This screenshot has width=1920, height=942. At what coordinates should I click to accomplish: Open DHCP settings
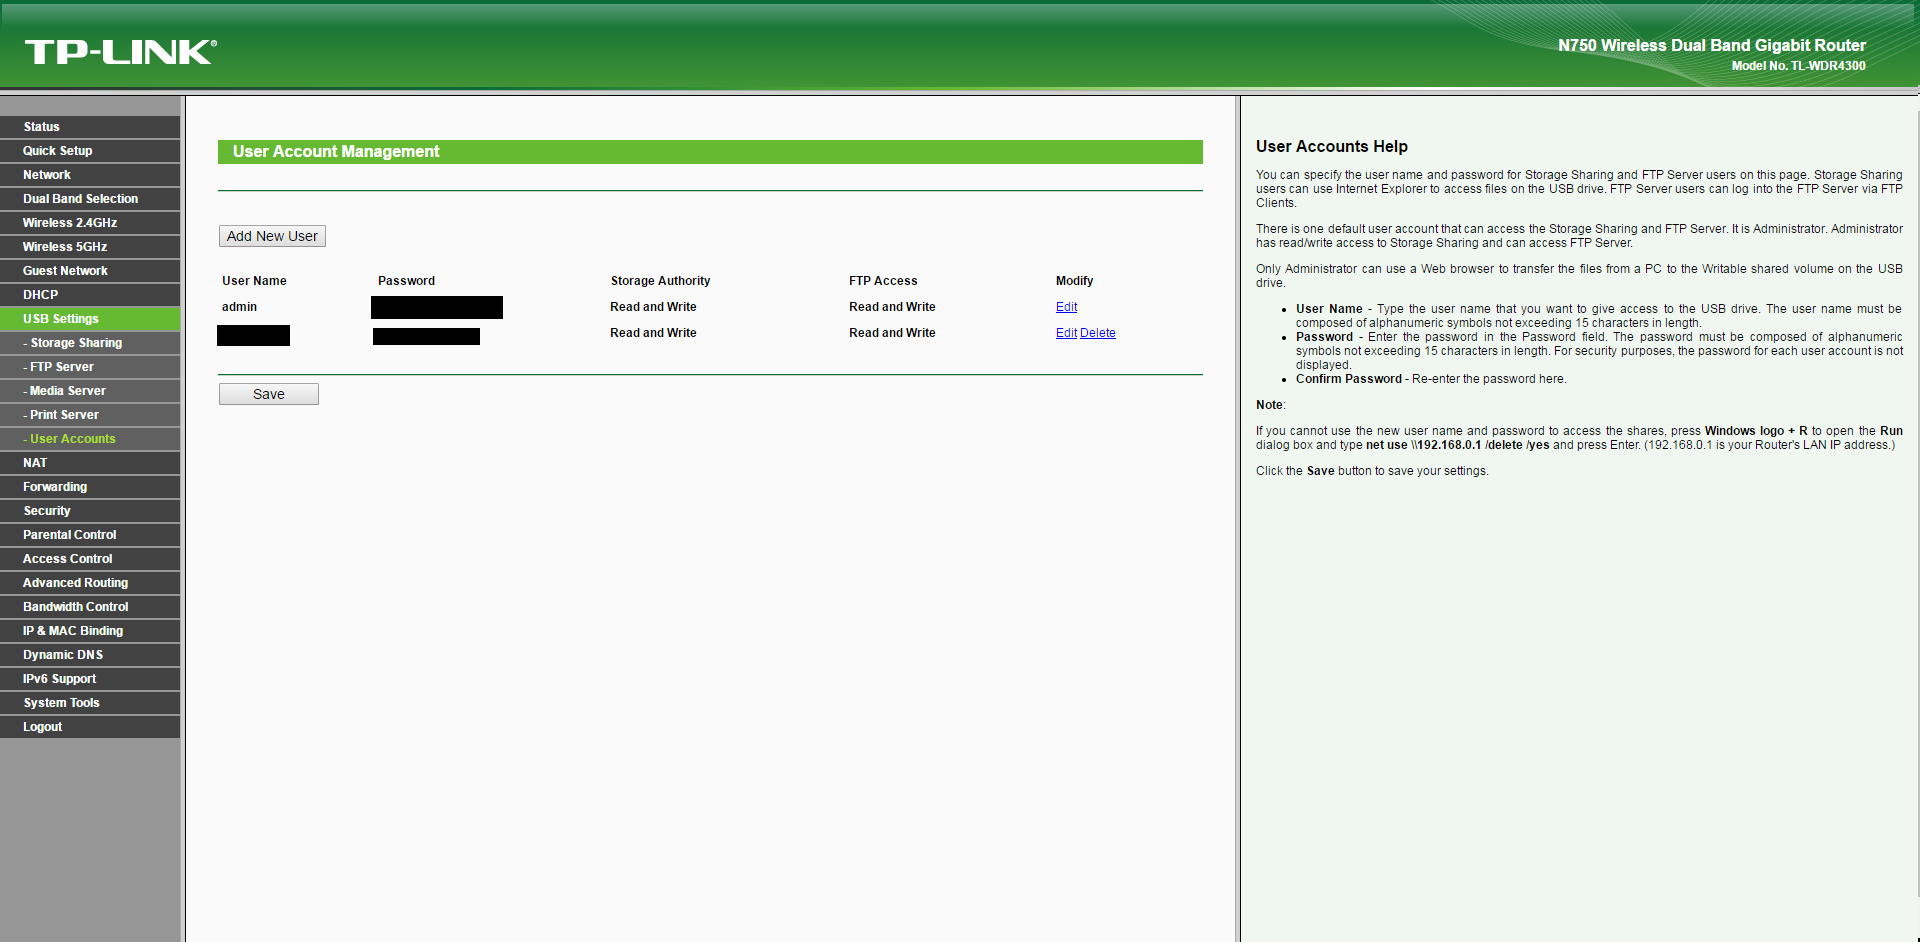pyautogui.click(x=90, y=295)
